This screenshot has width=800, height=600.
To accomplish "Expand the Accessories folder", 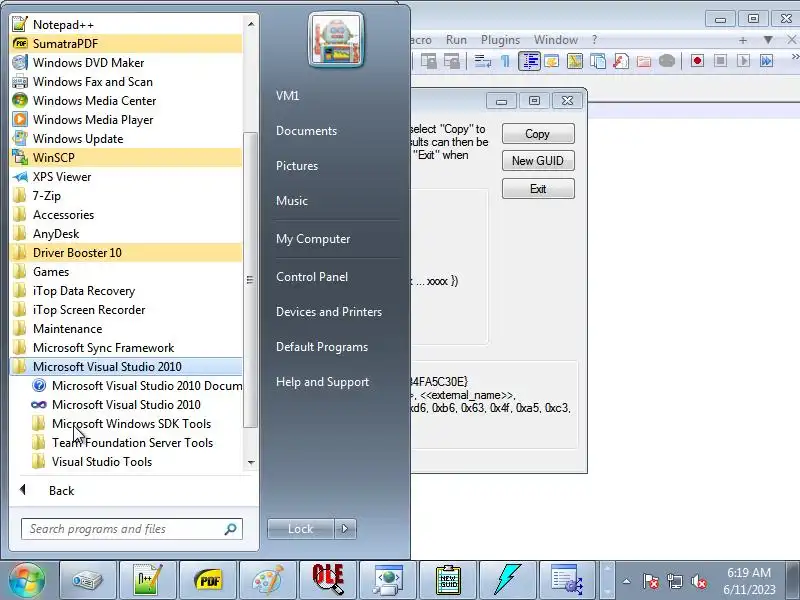I will coord(126,215).
